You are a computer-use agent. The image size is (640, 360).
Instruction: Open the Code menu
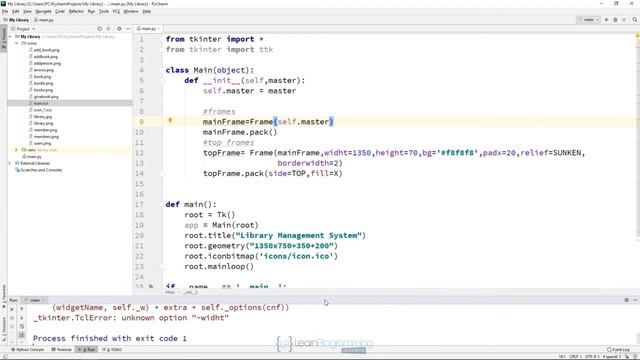pos(60,11)
